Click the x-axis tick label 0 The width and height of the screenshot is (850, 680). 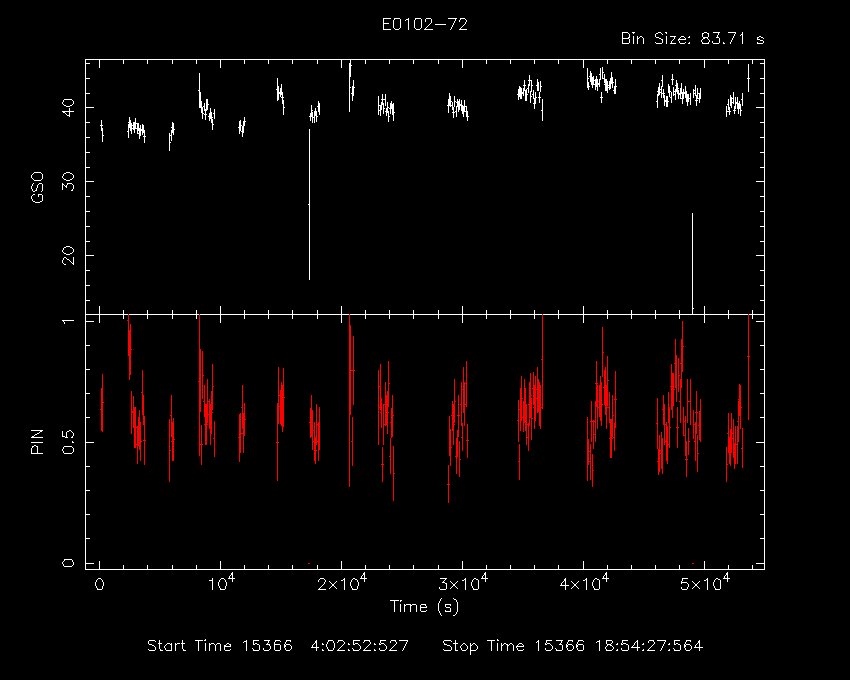click(100, 585)
